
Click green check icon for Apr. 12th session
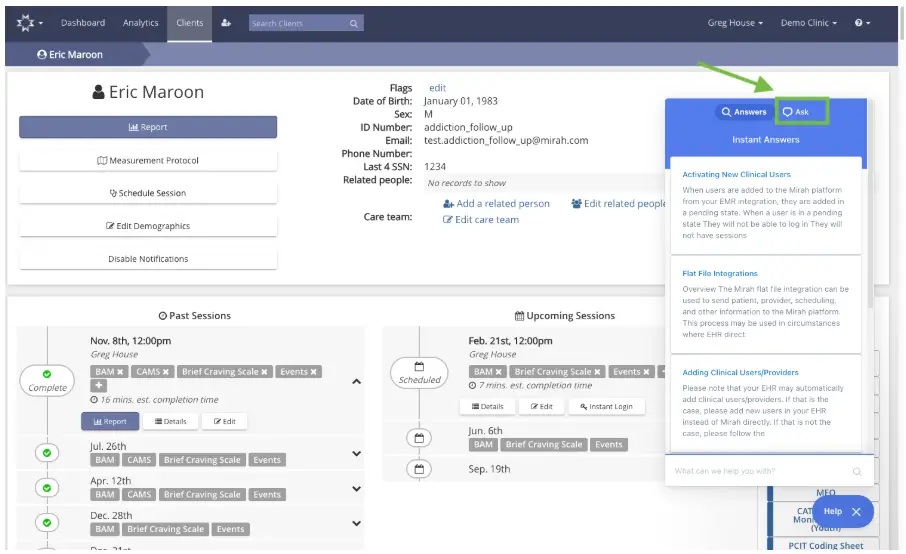click(x=47, y=488)
